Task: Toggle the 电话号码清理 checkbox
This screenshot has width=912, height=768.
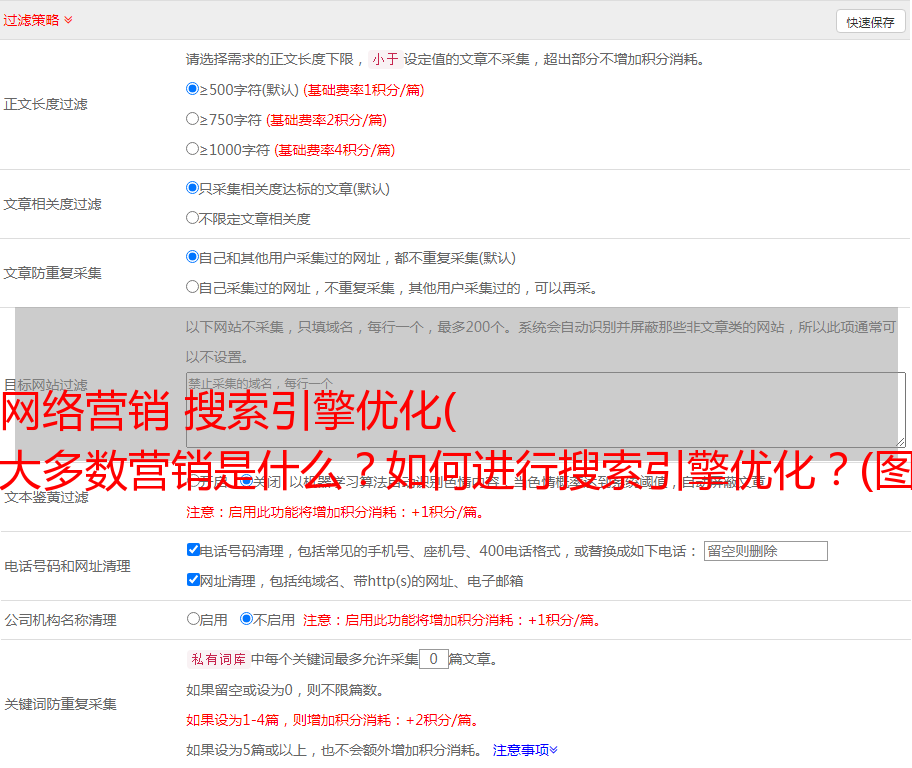Action: coord(193,550)
